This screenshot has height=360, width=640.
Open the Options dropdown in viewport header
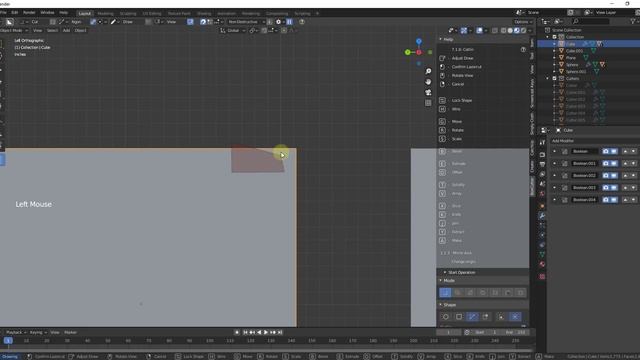pyautogui.click(x=522, y=22)
